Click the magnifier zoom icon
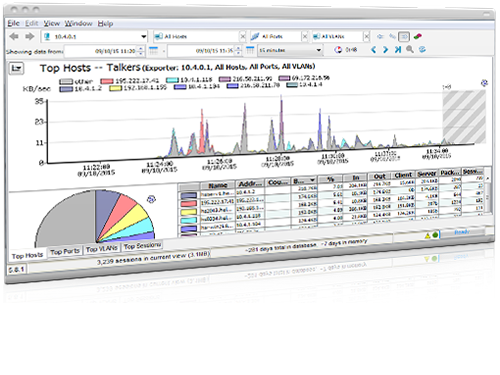This screenshot has width=500, height=375. point(410,50)
